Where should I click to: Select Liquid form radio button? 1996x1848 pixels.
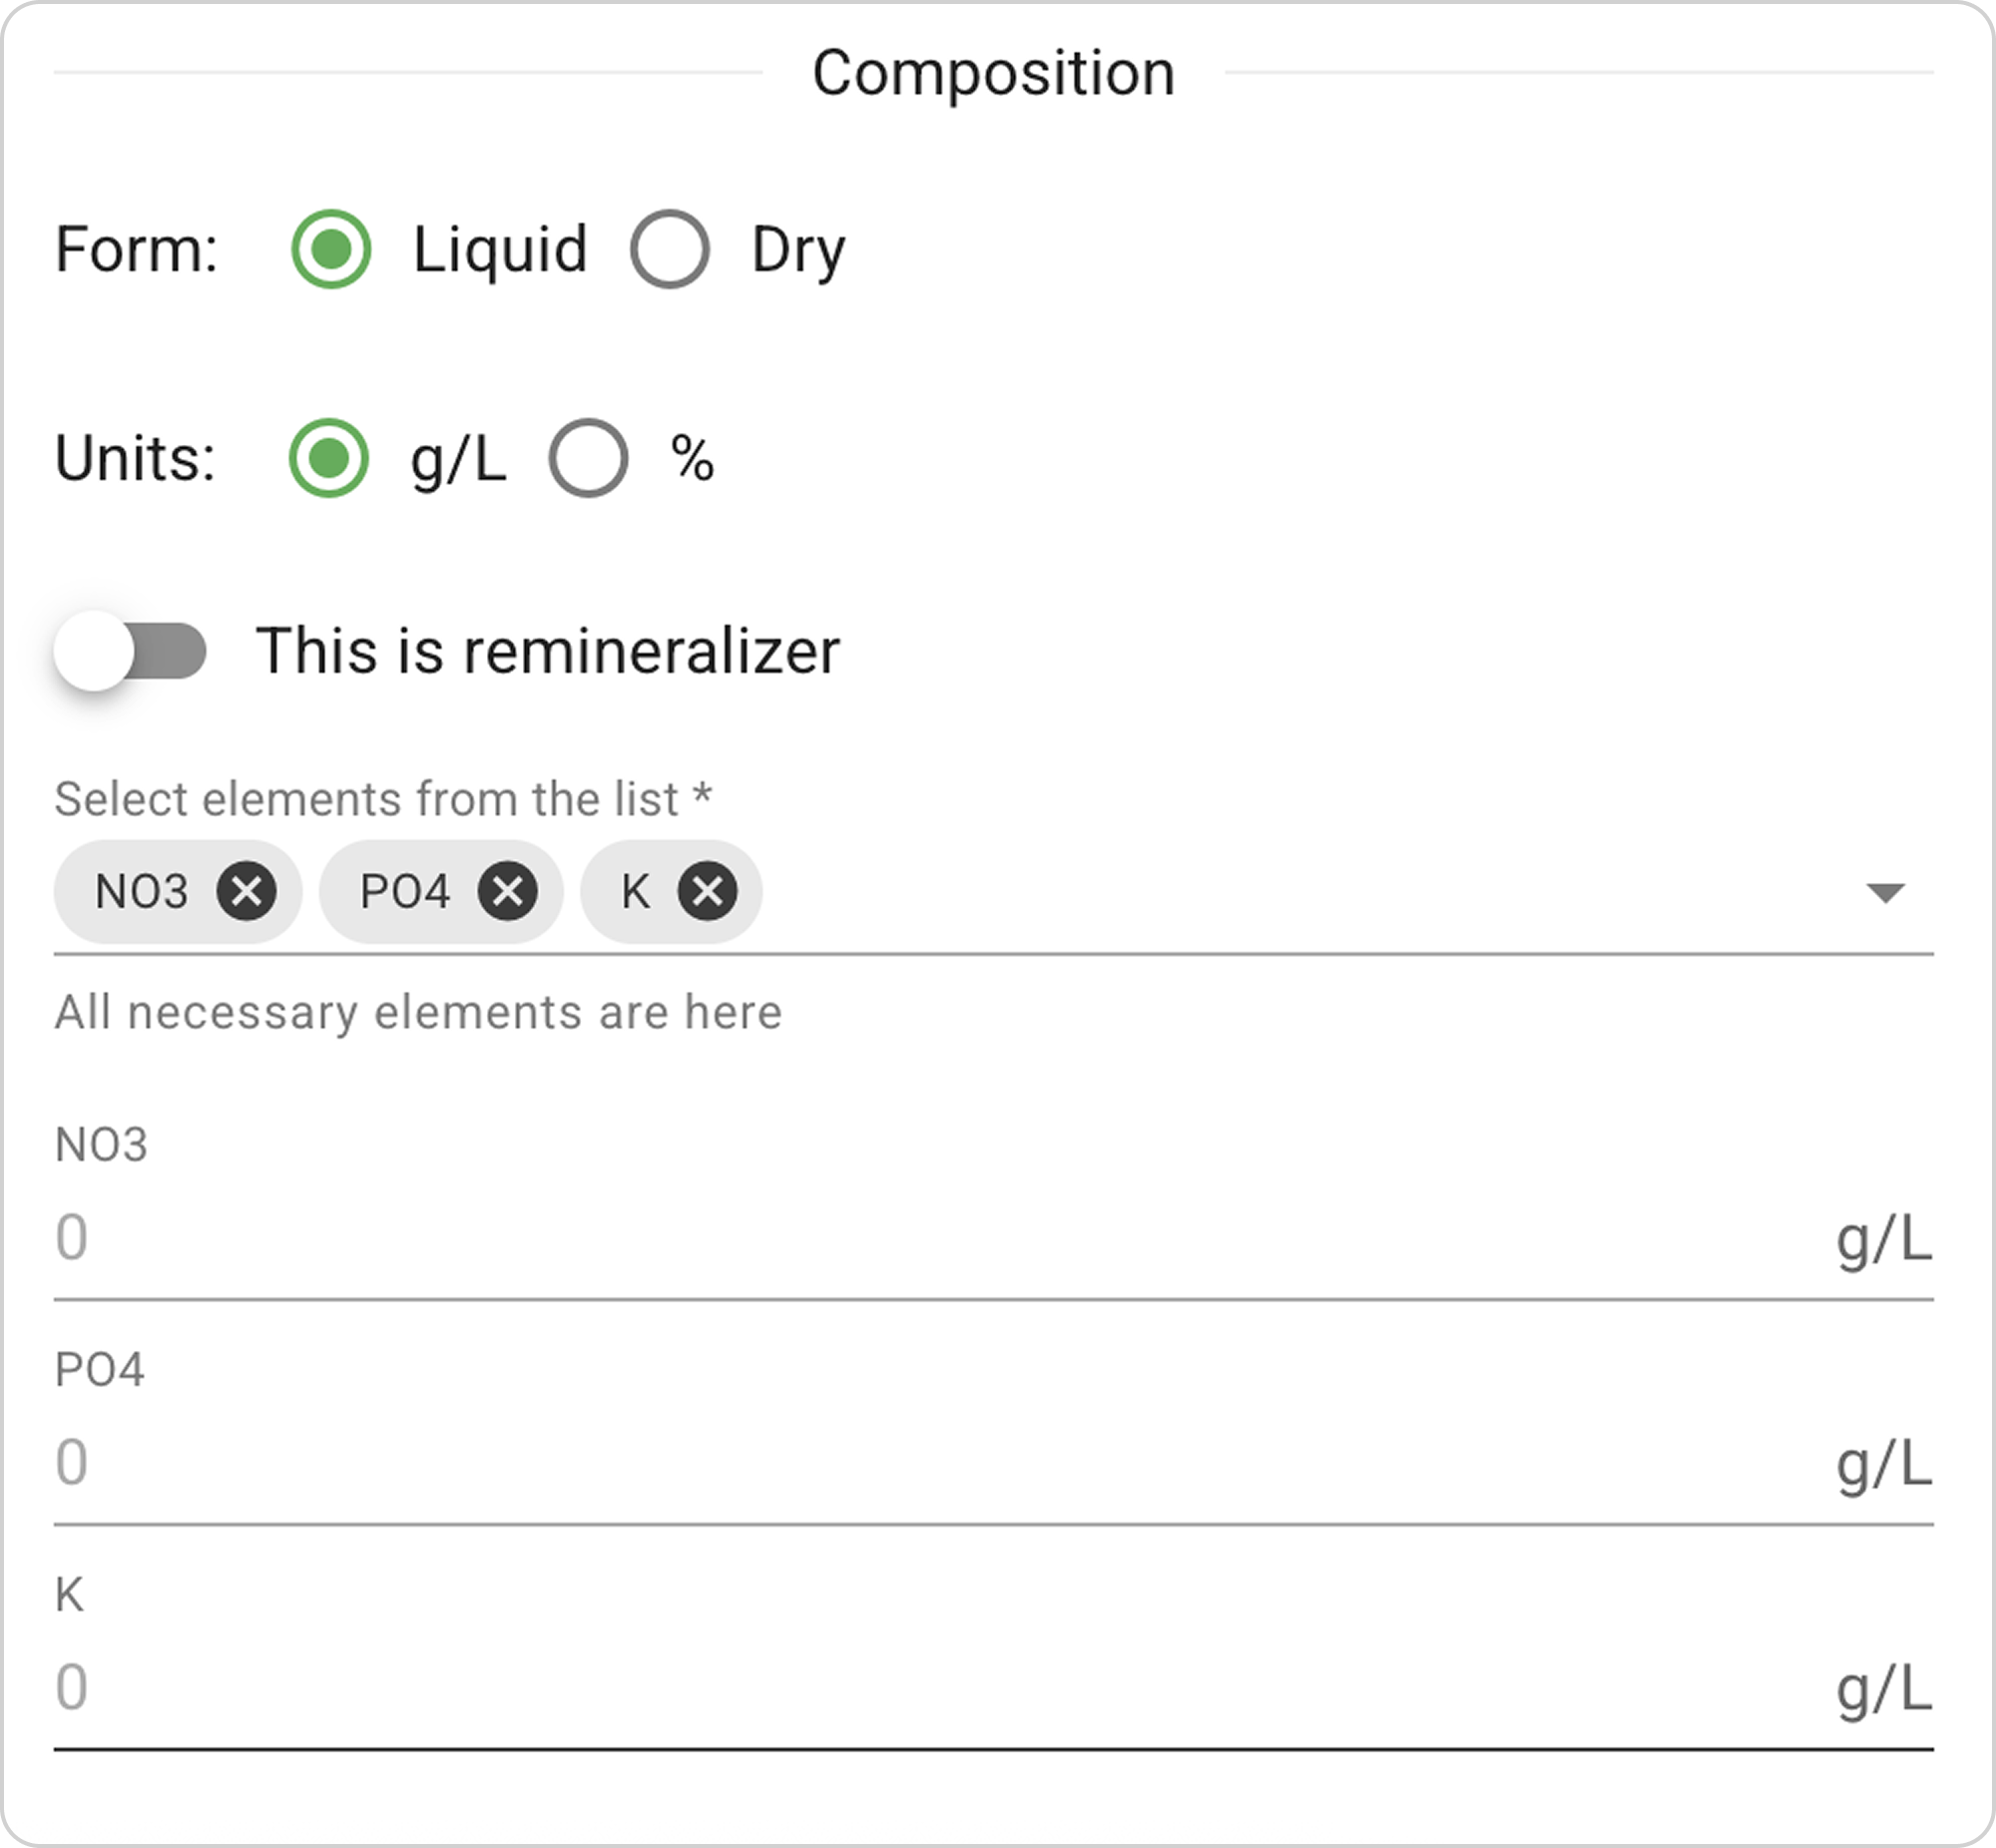point(331,249)
